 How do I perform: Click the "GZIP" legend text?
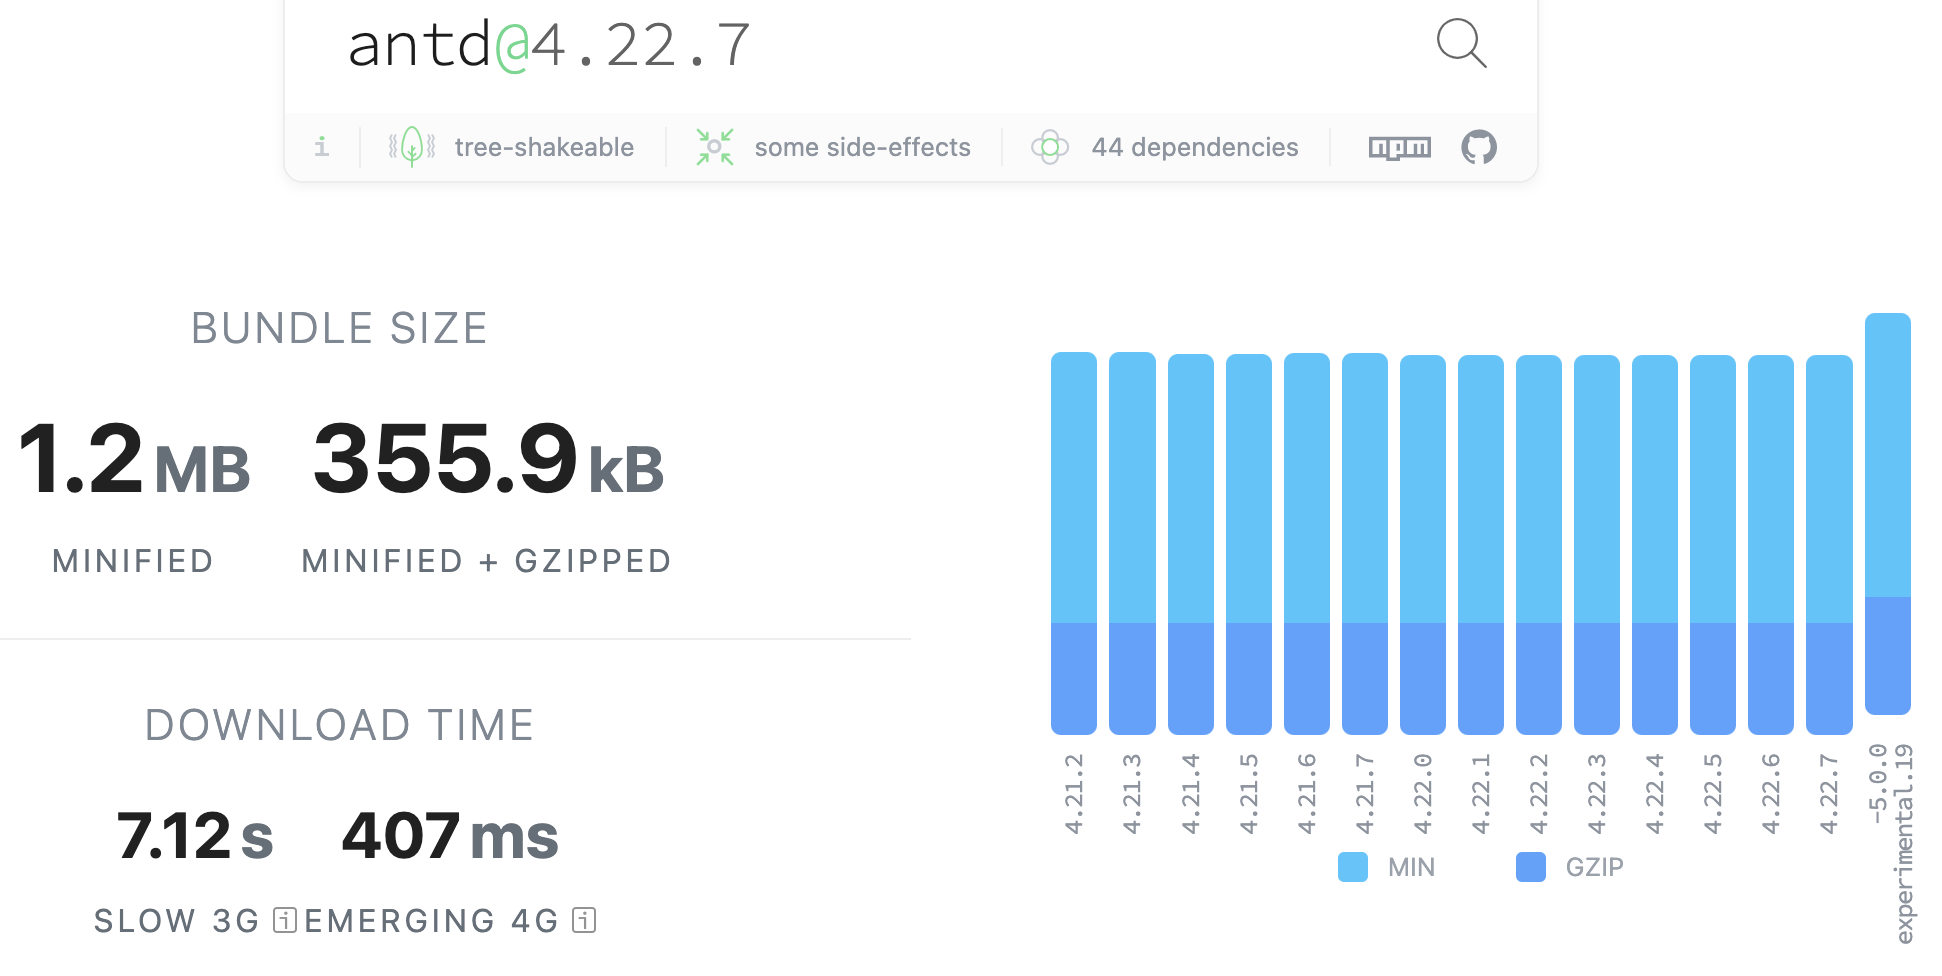pos(1595,867)
